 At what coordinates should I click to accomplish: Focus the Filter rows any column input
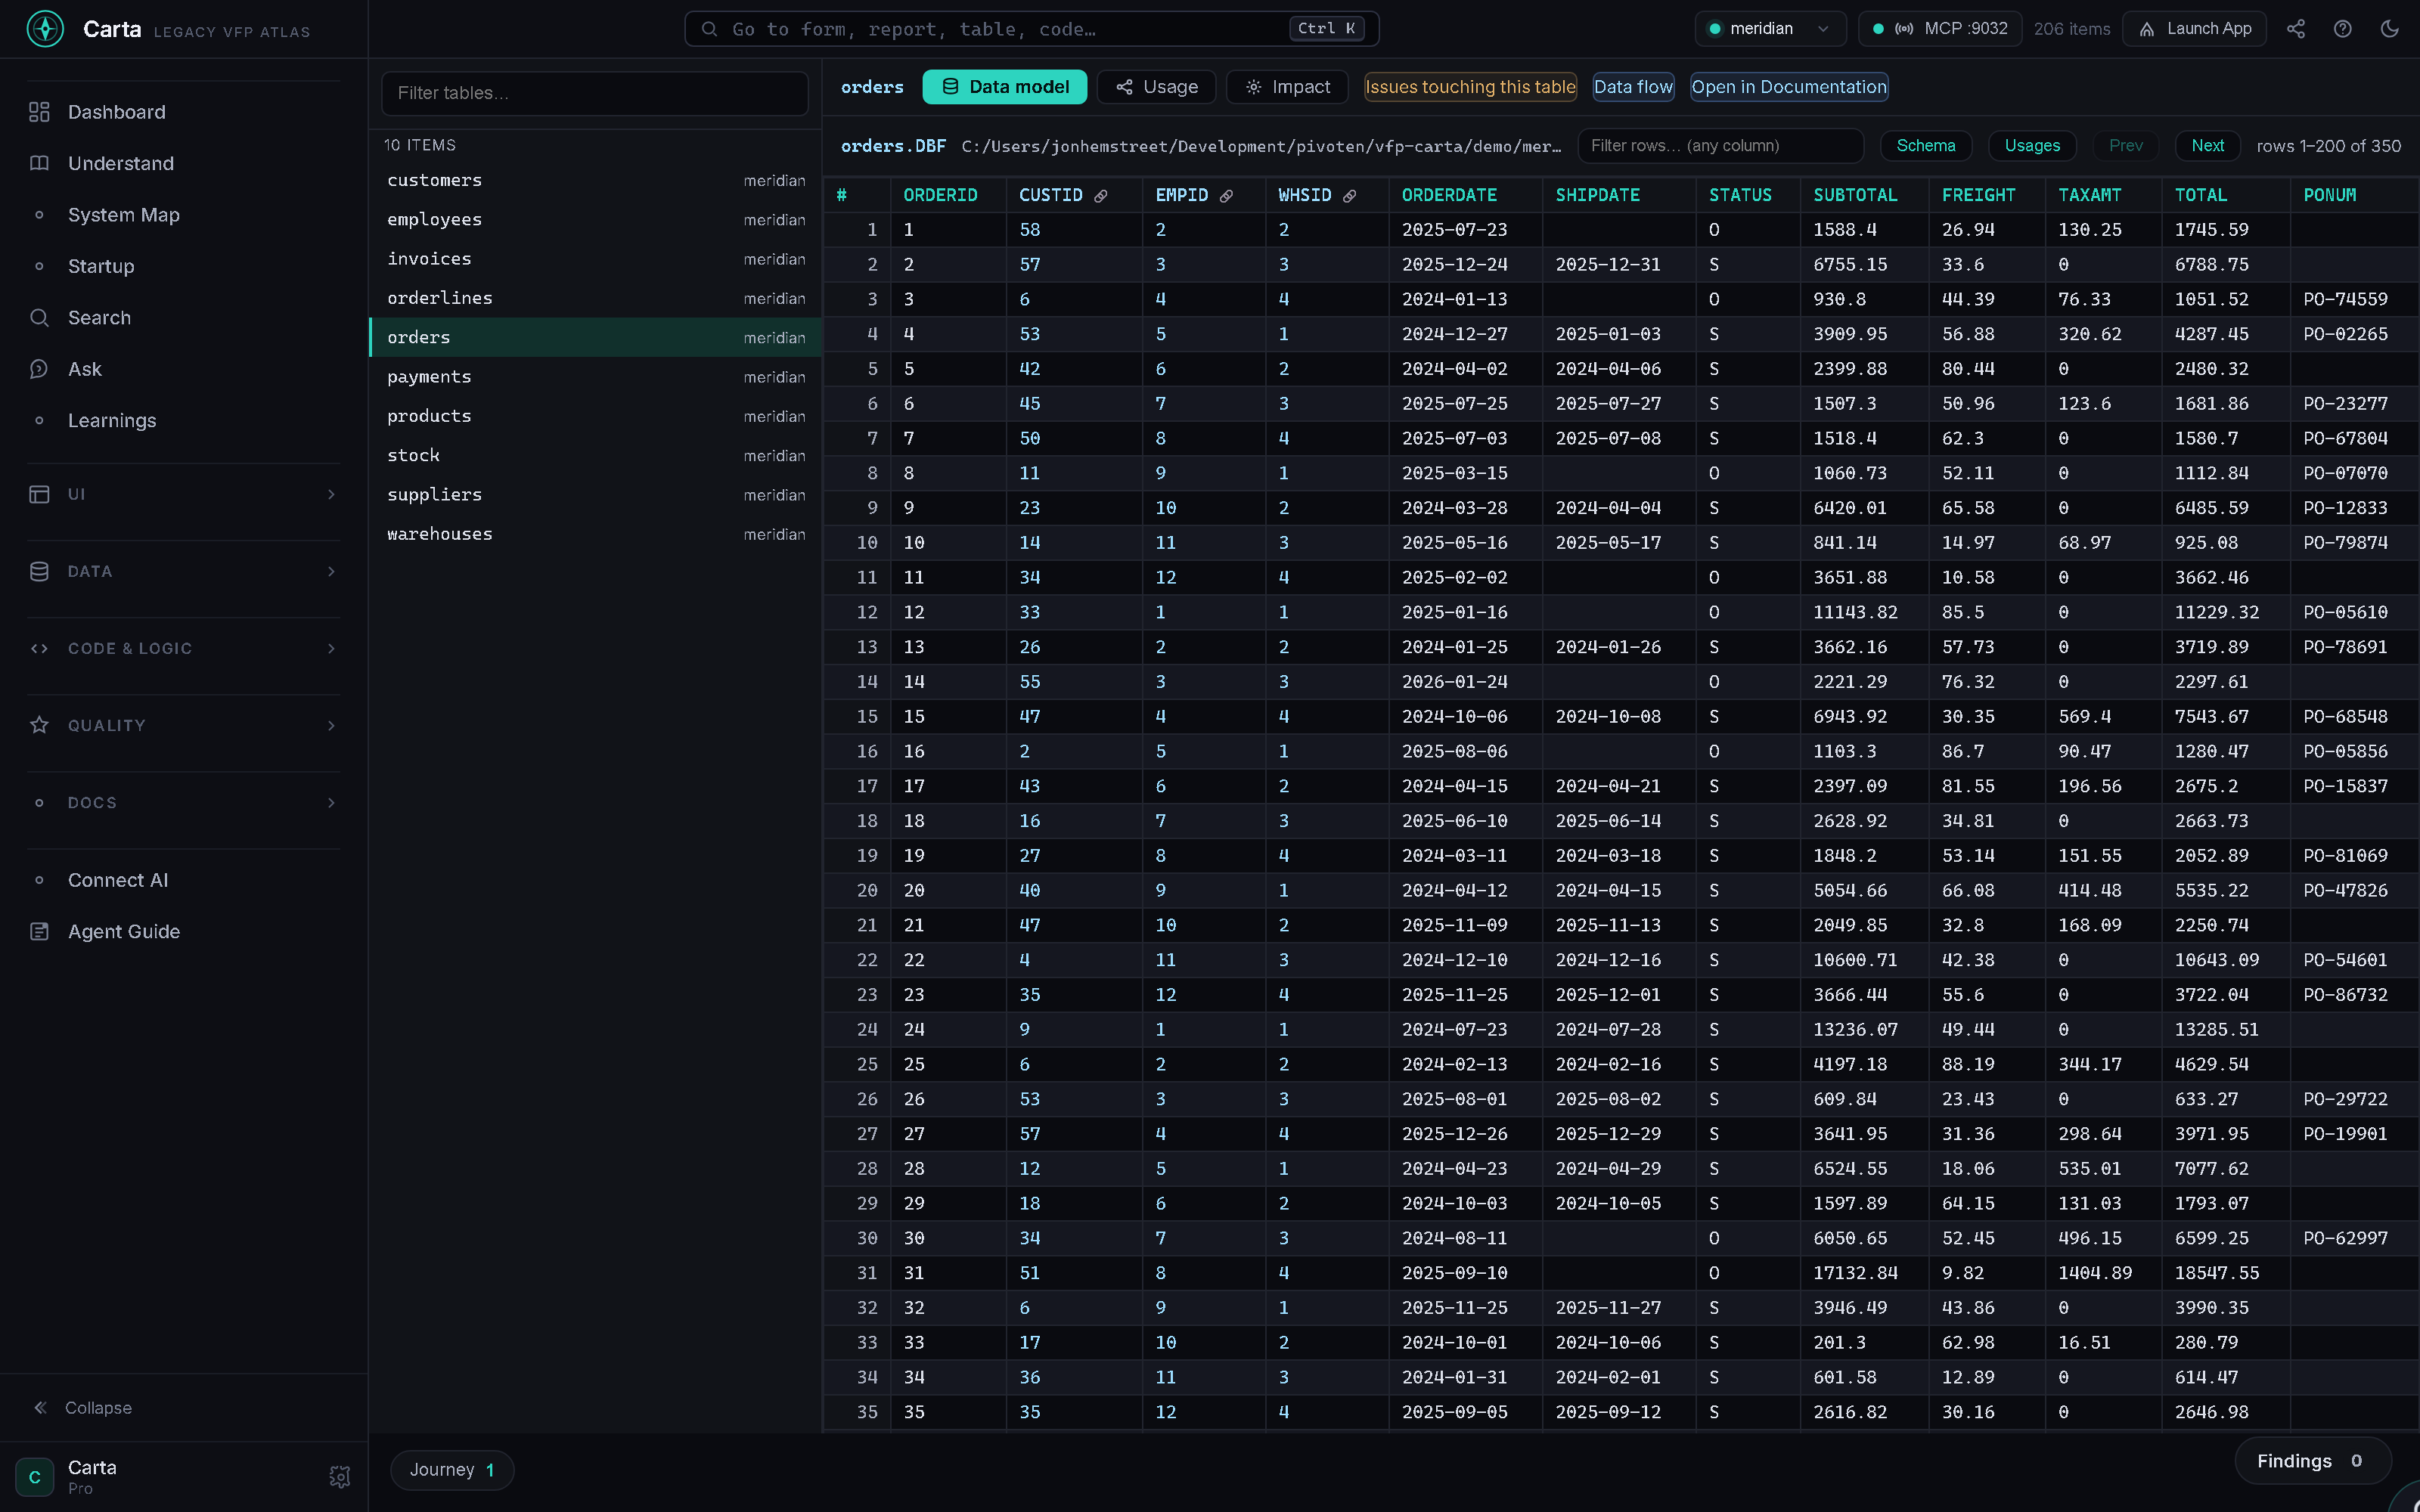tap(1720, 146)
